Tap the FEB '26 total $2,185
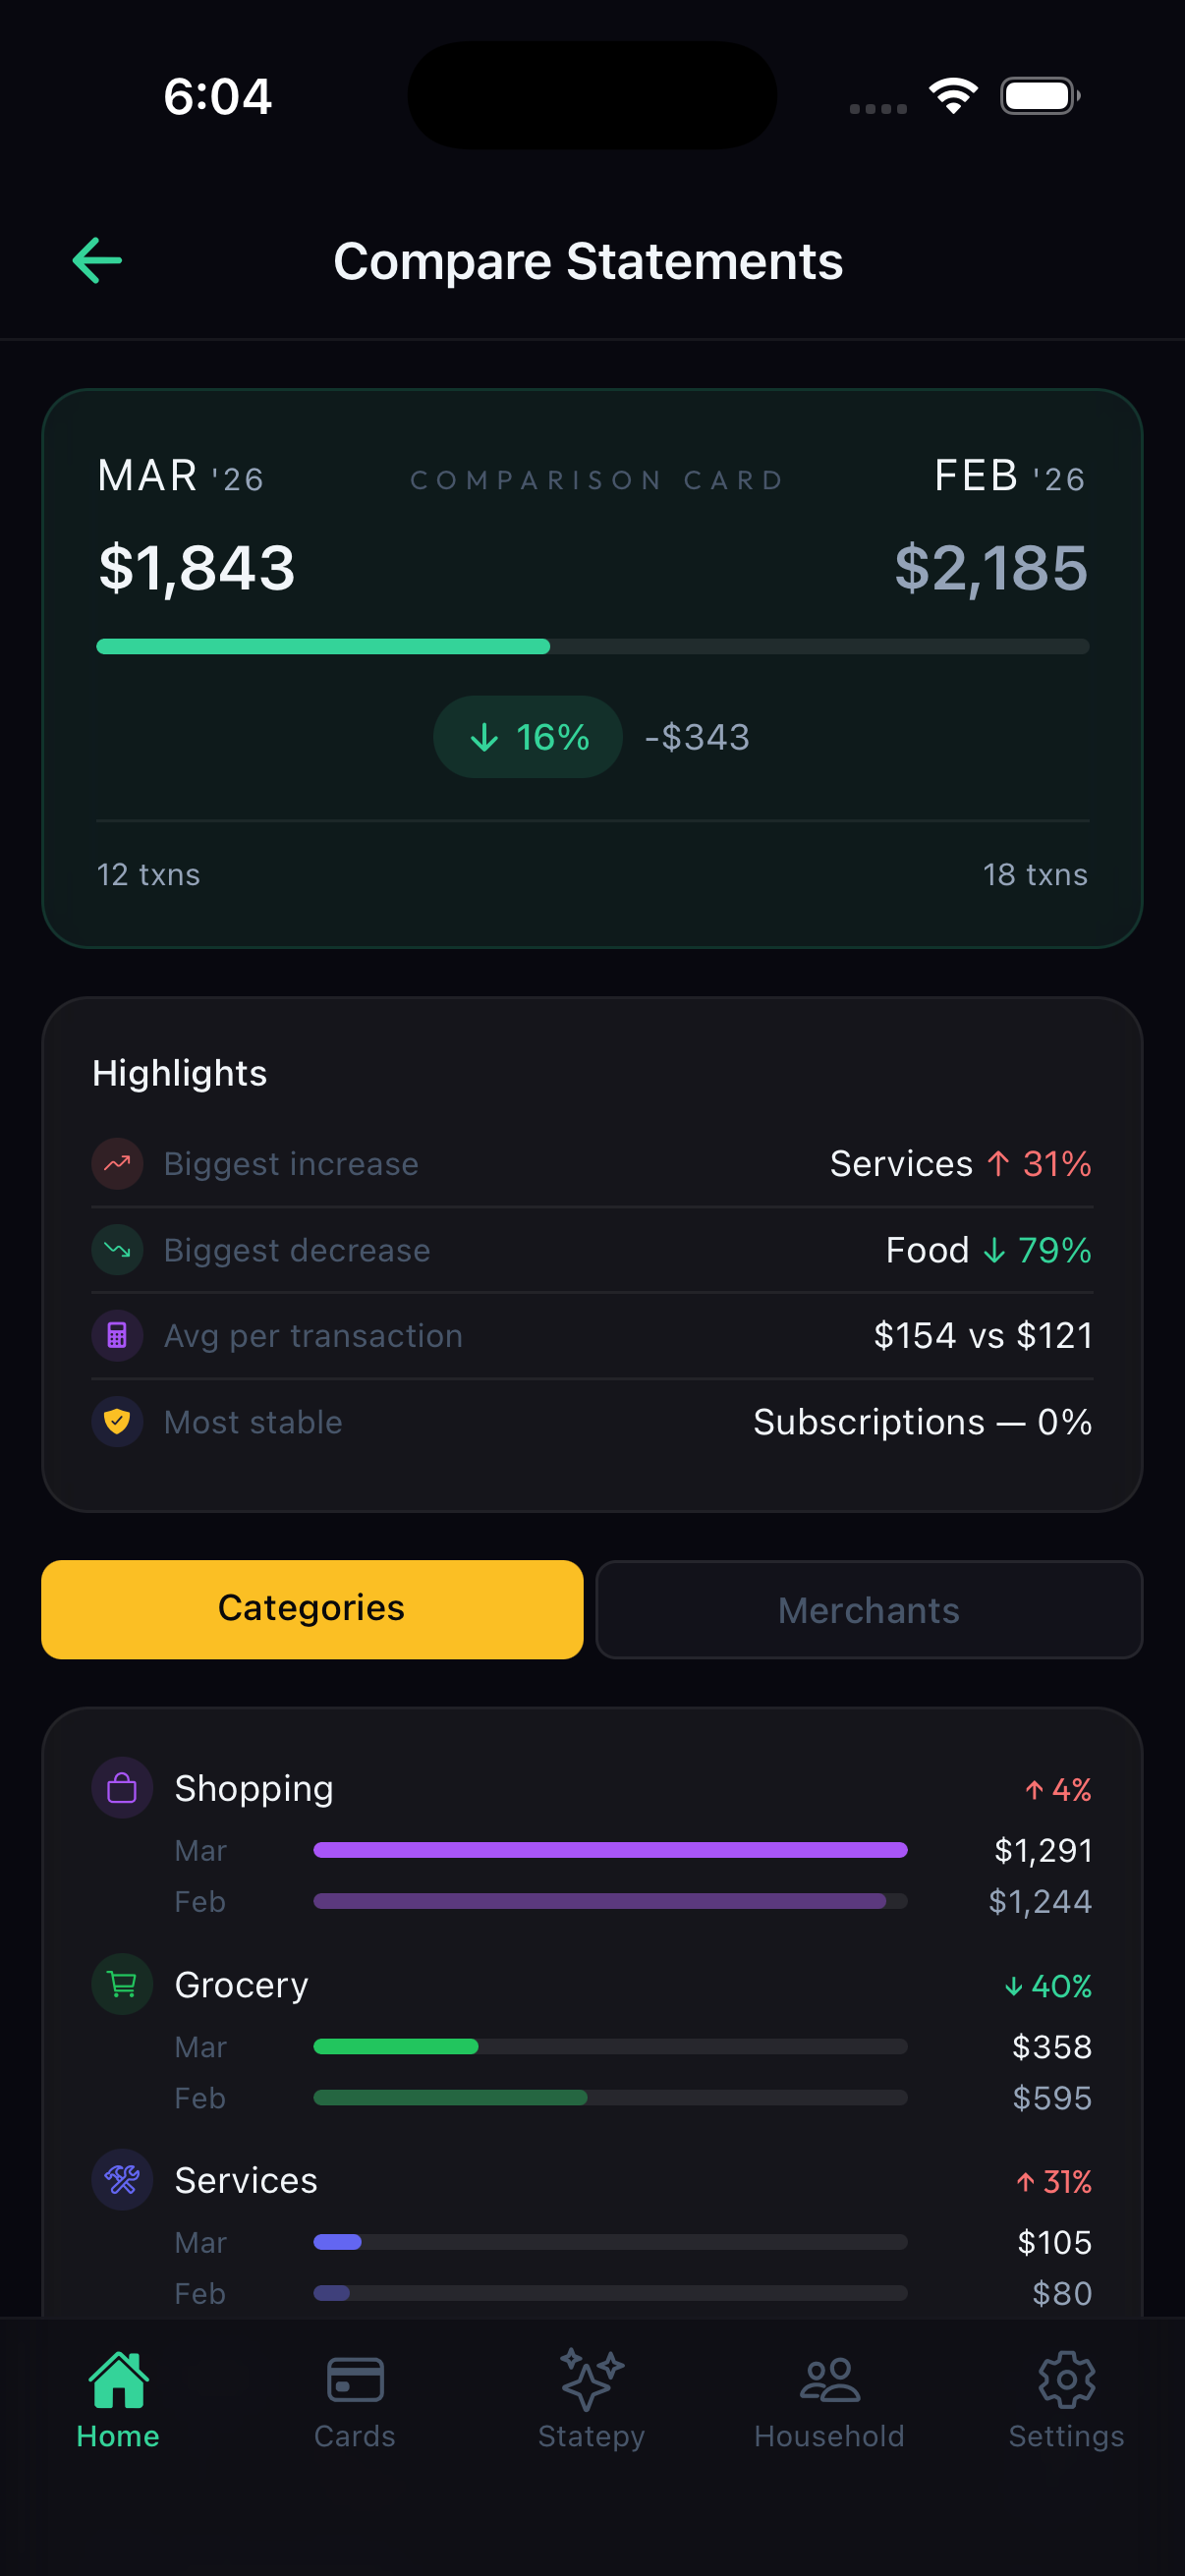 pos(990,568)
